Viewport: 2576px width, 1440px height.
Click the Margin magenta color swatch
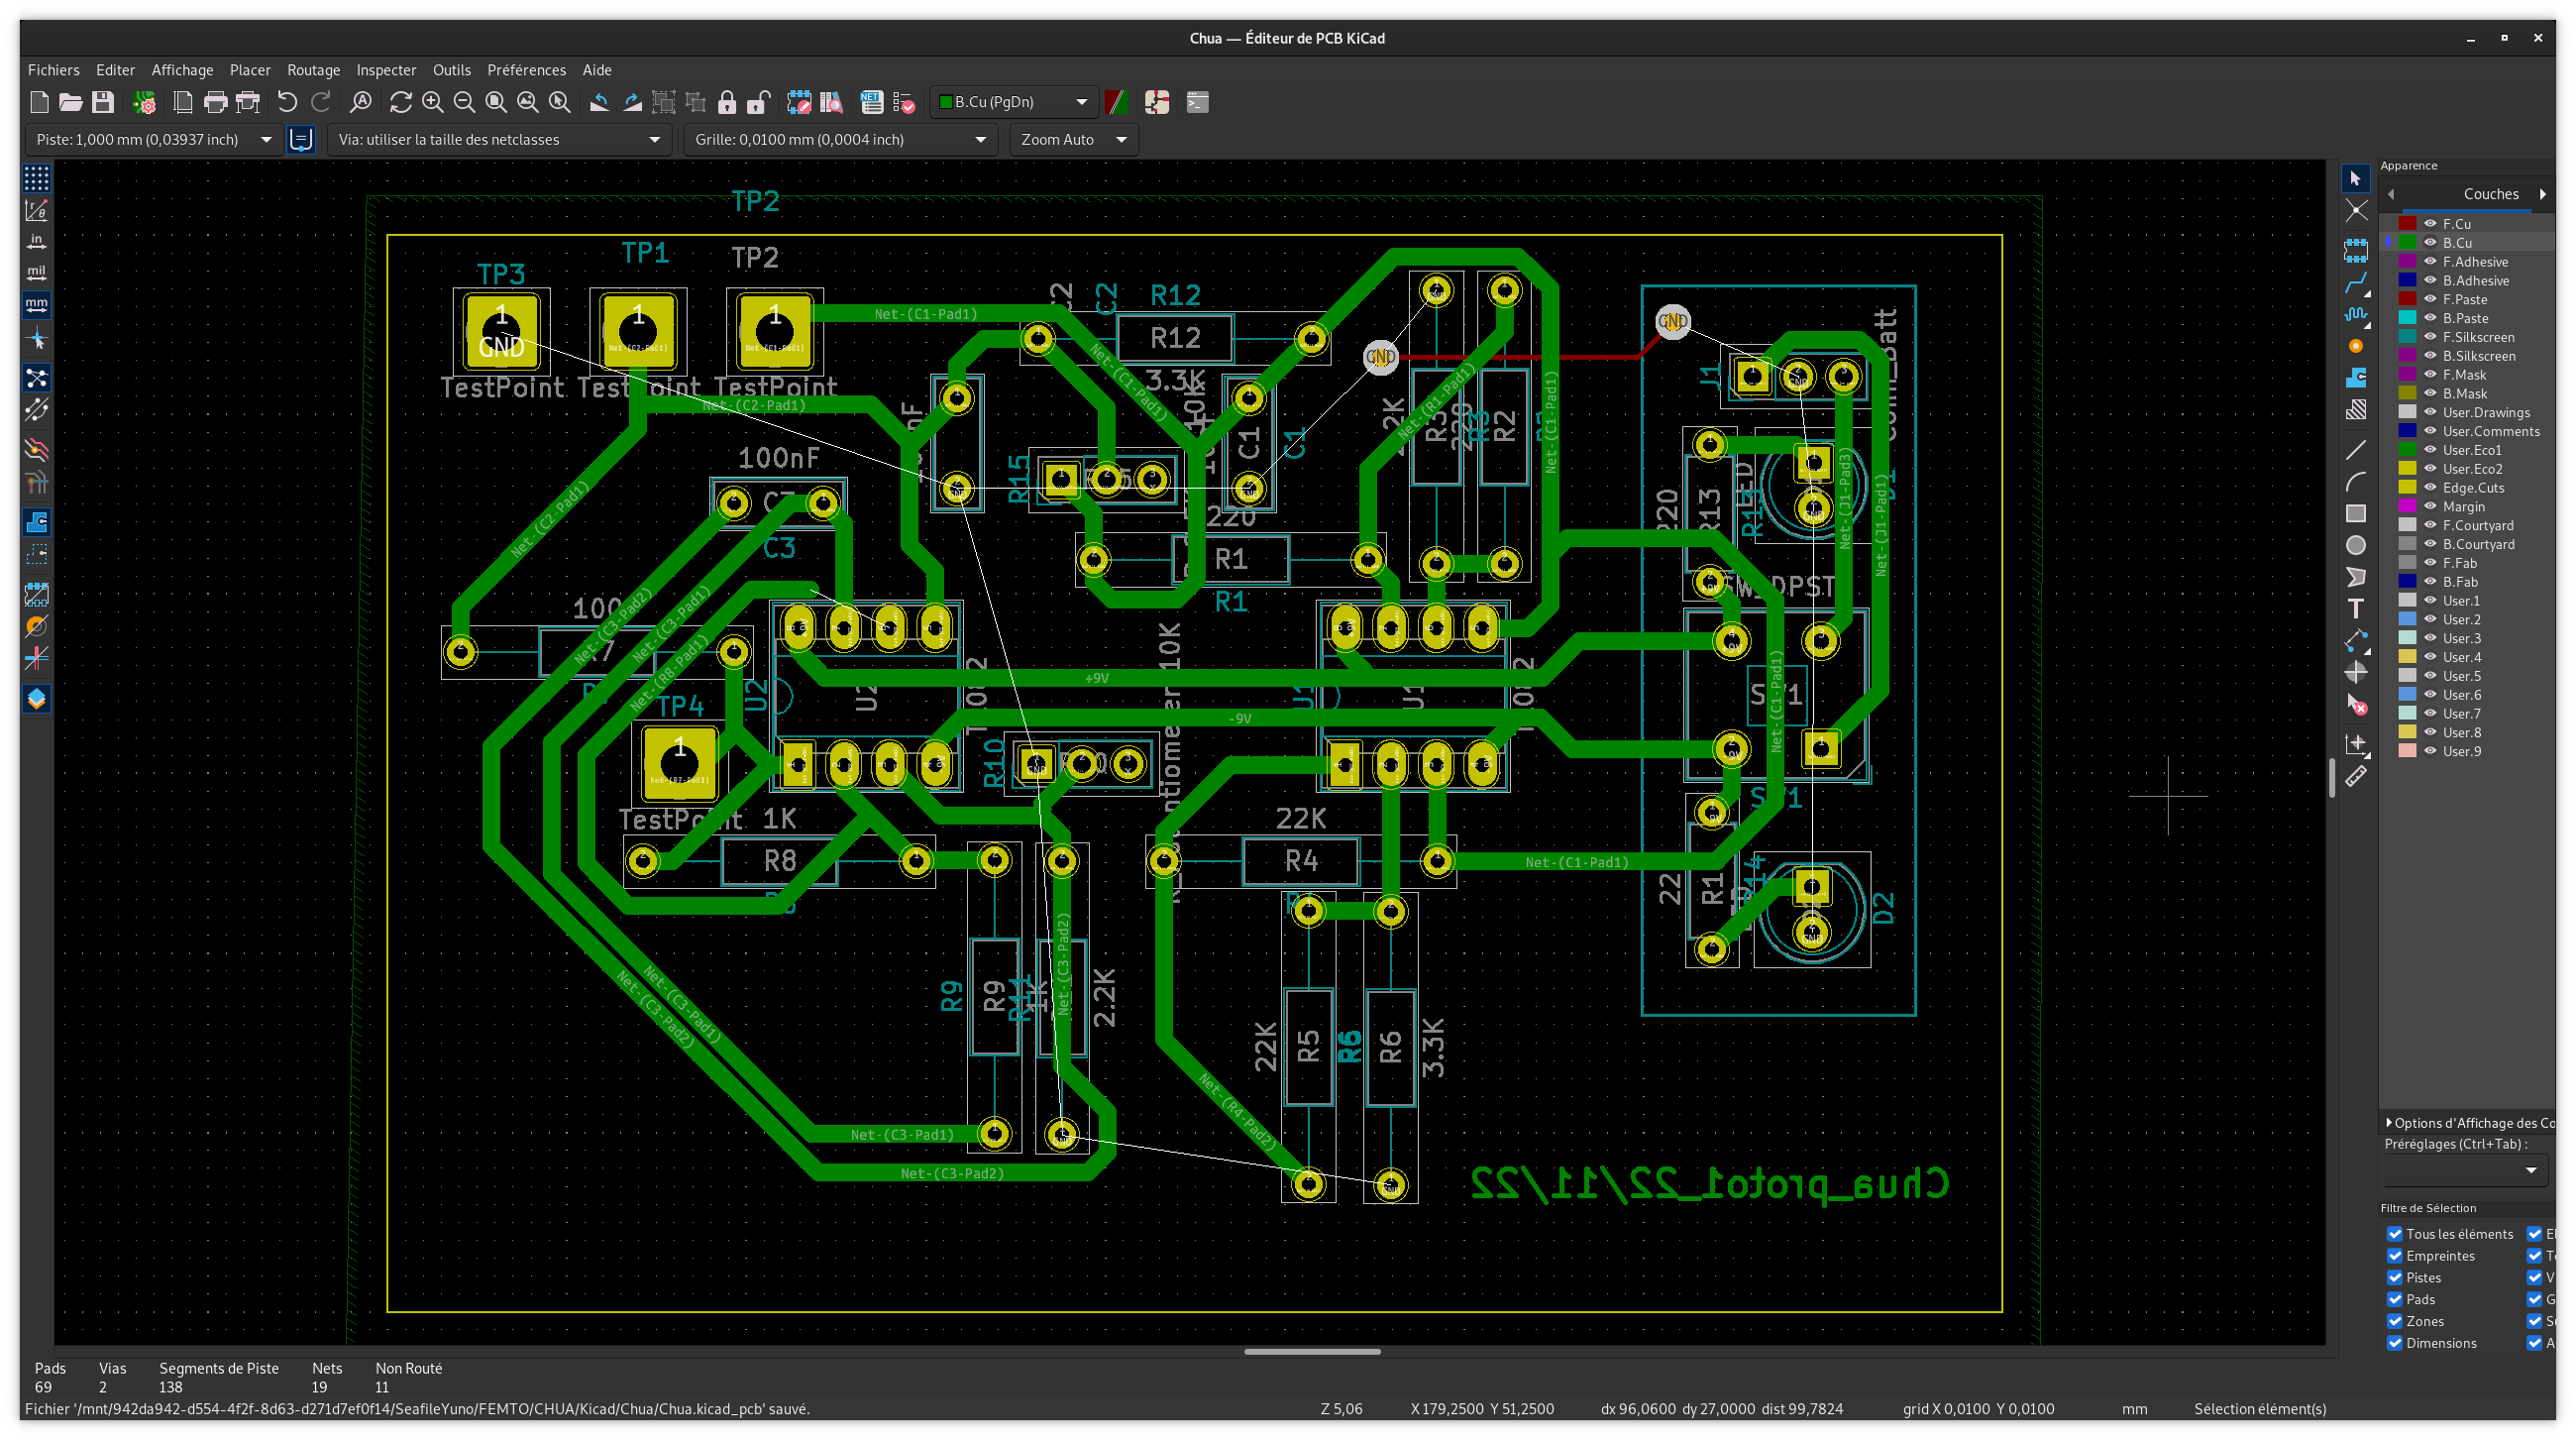pyautogui.click(x=2407, y=506)
